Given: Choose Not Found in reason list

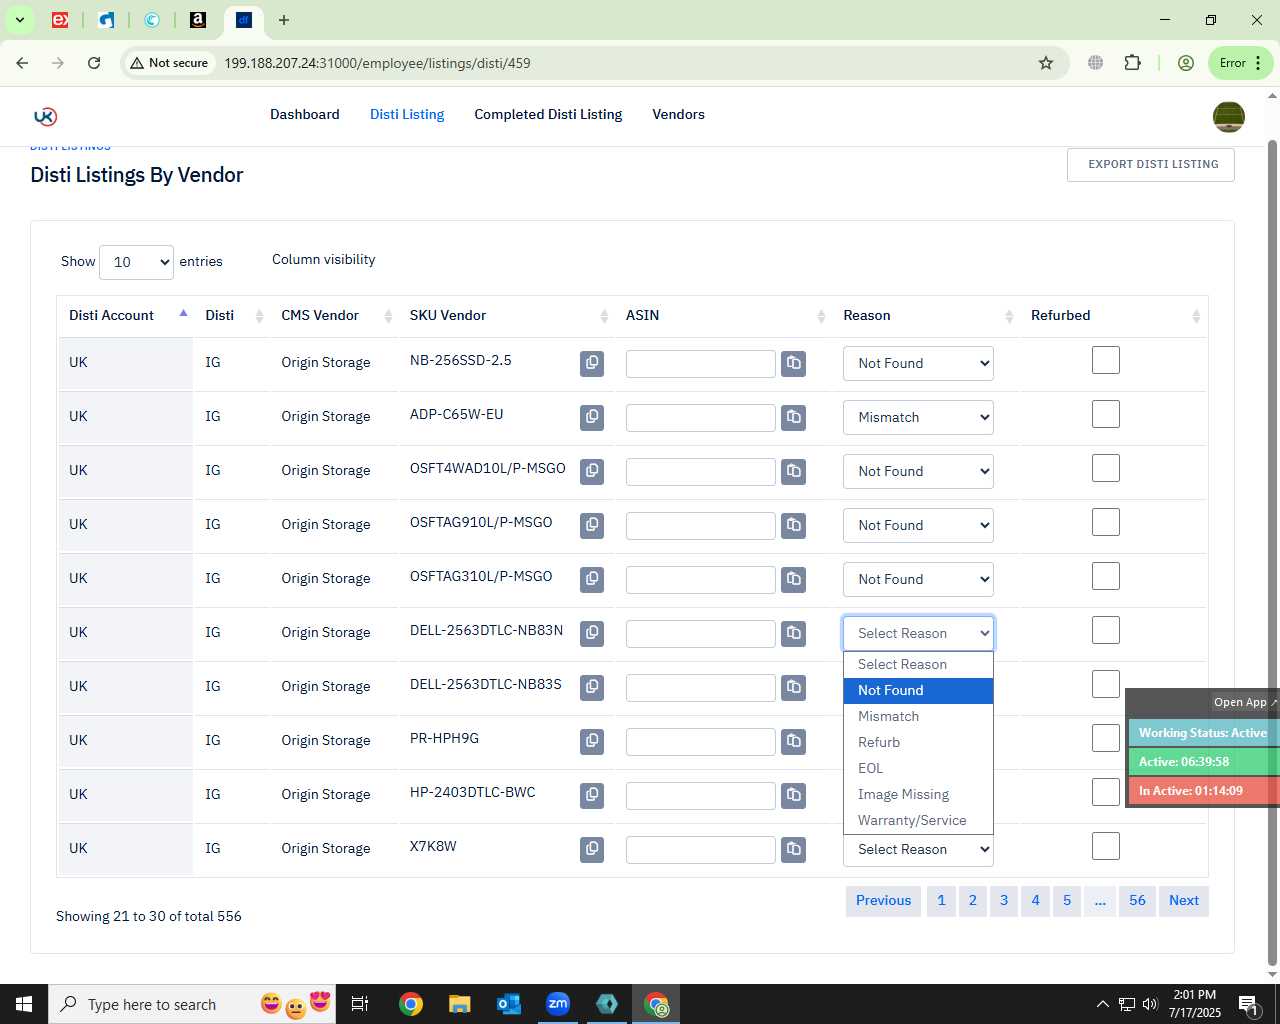Looking at the screenshot, I should click(918, 690).
